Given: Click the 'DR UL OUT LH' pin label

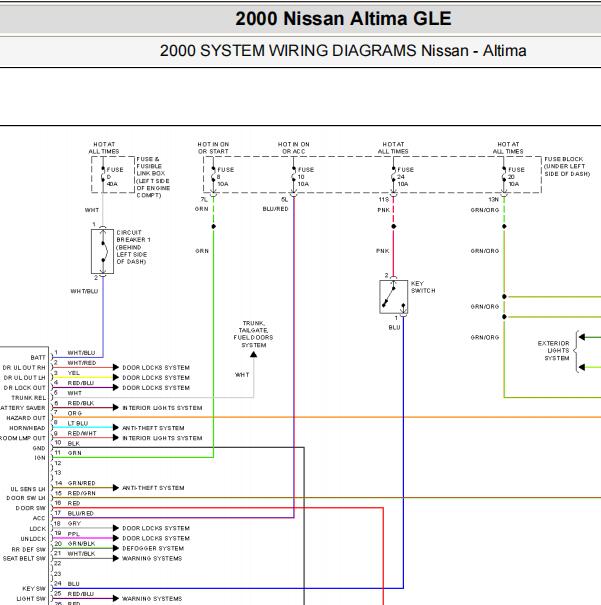Looking at the screenshot, I should (24, 378).
